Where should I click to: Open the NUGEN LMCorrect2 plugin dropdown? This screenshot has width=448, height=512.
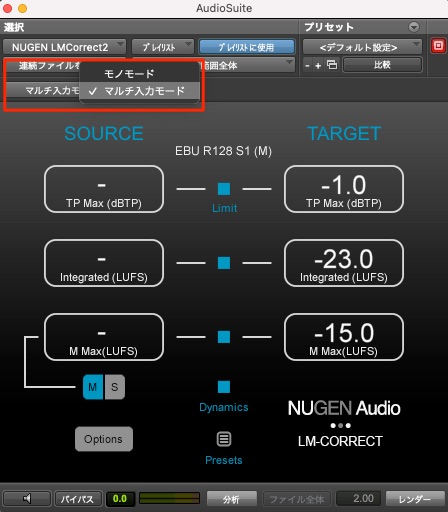(64, 47)
